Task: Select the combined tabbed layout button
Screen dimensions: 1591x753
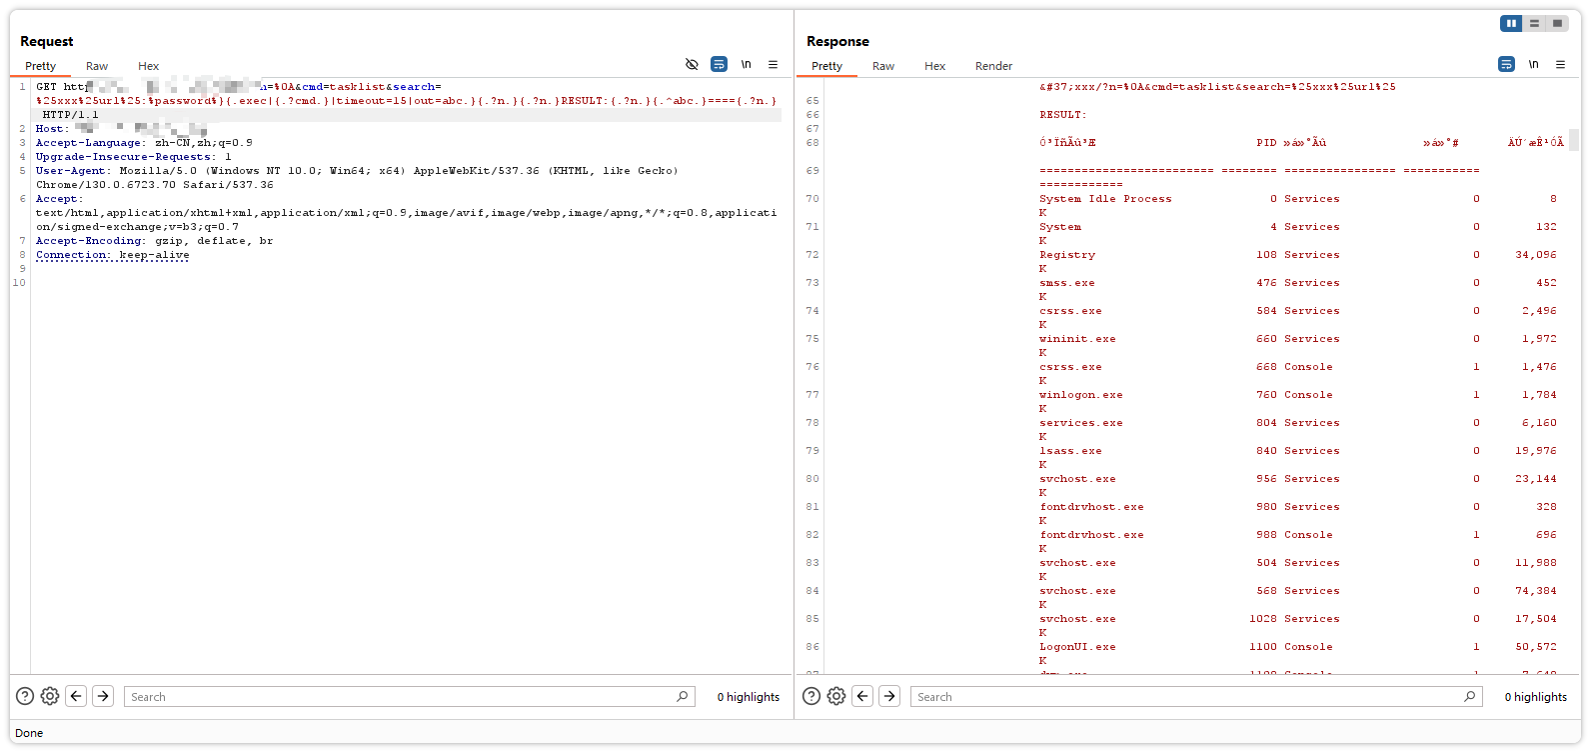Action: (x=1557, y=23)
